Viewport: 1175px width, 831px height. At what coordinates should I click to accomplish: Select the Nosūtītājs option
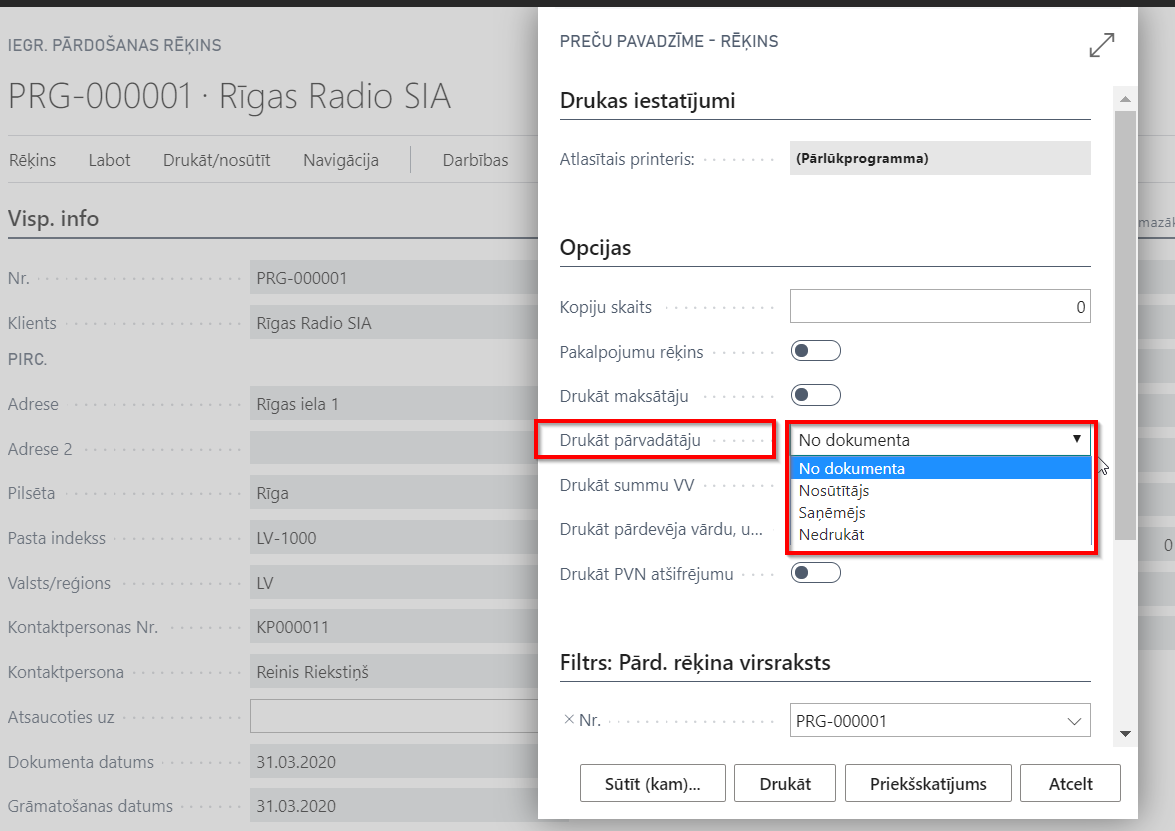tap(940, 490)
